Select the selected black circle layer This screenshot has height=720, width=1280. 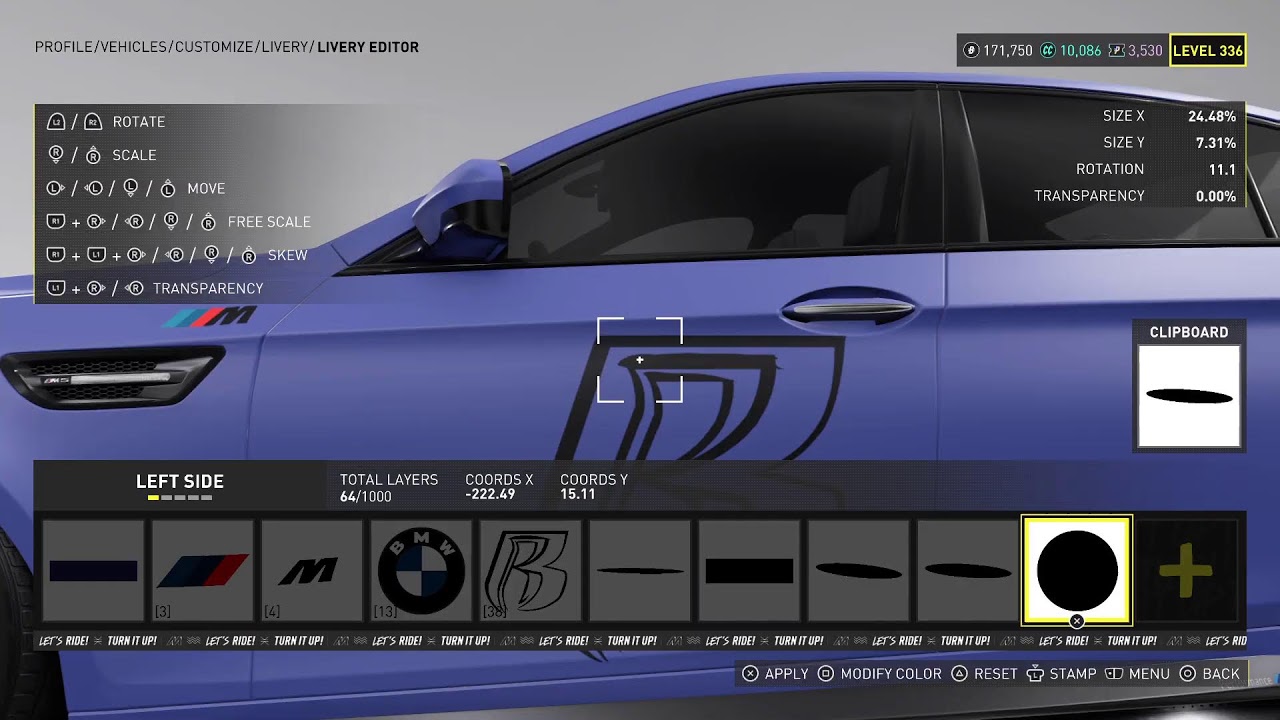pyautogui.click(x=1077, y=571)
